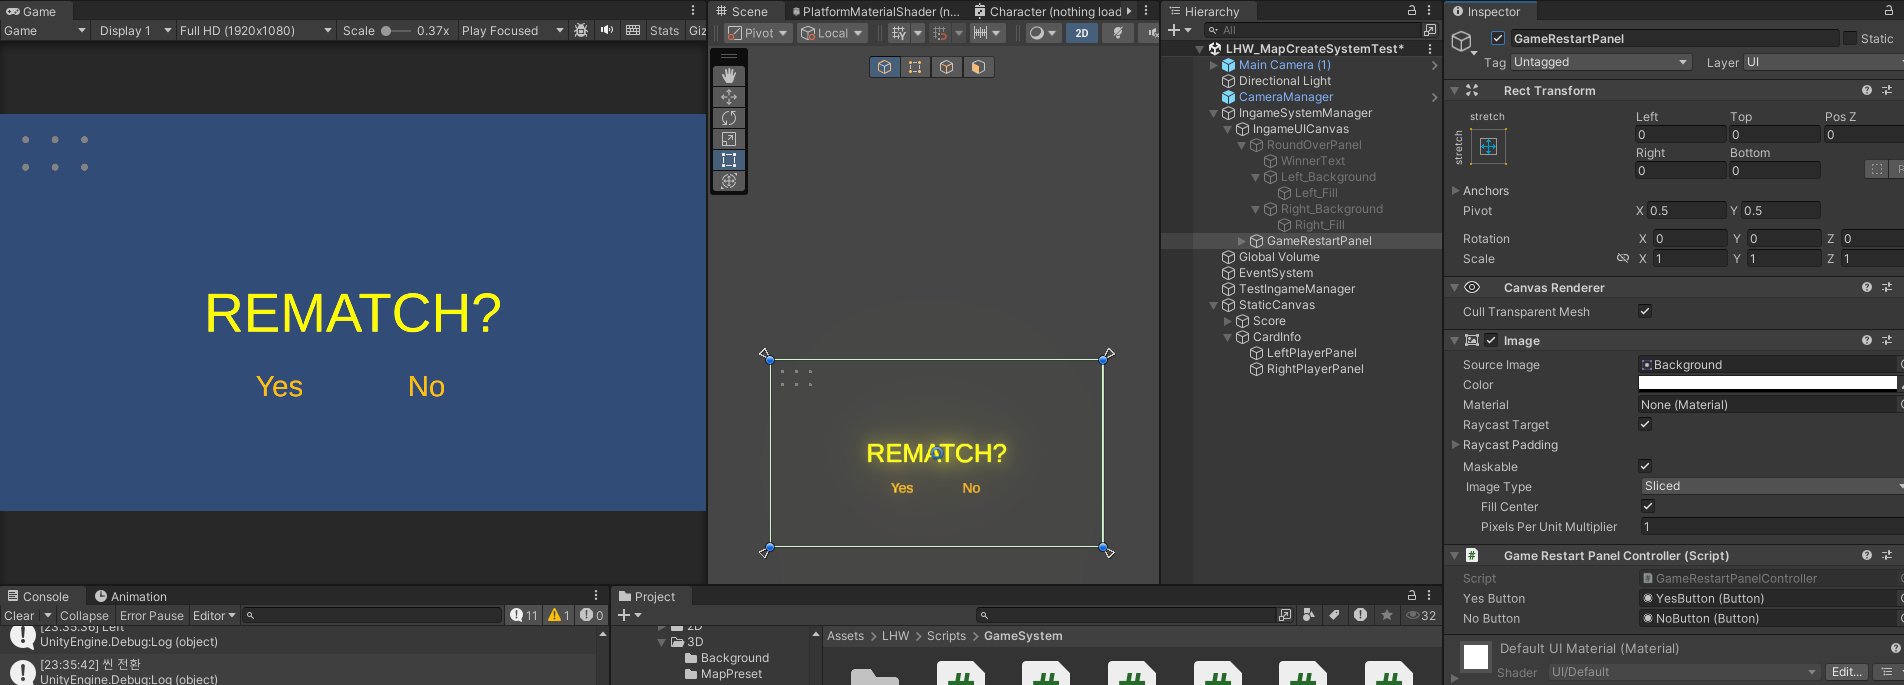This screenshot has width=1904, height=685.
Task: Switch to PlatformMaterialShader tab
Action: [875, 12]
